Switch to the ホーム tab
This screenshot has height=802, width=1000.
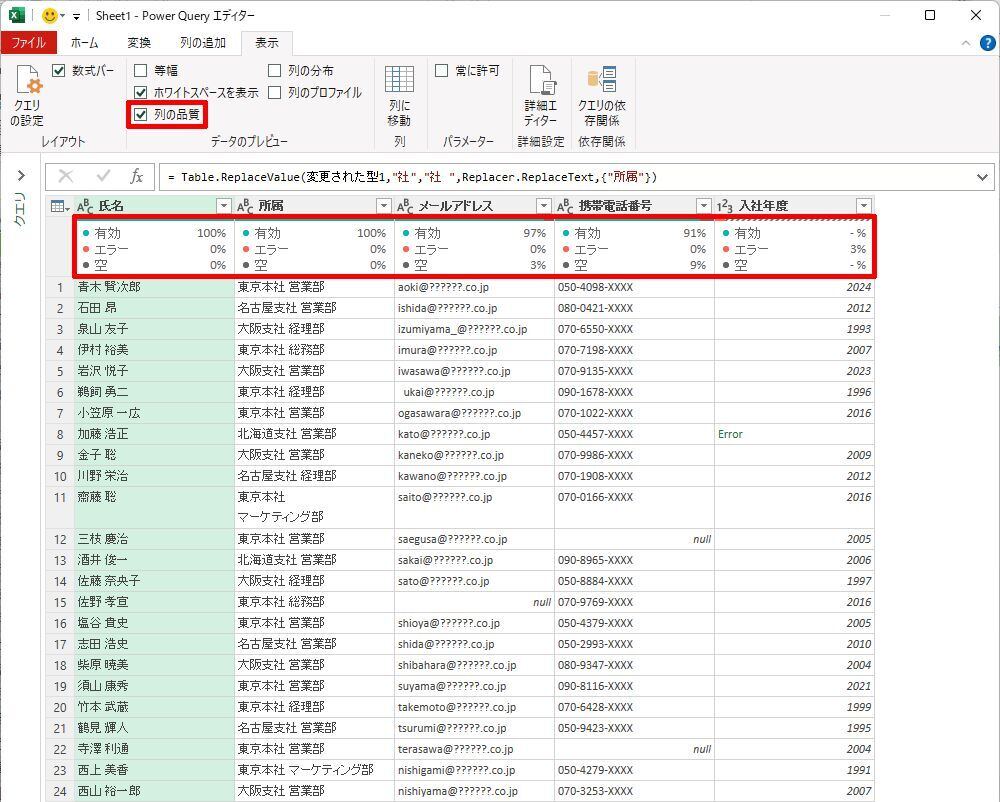point(84,43)
